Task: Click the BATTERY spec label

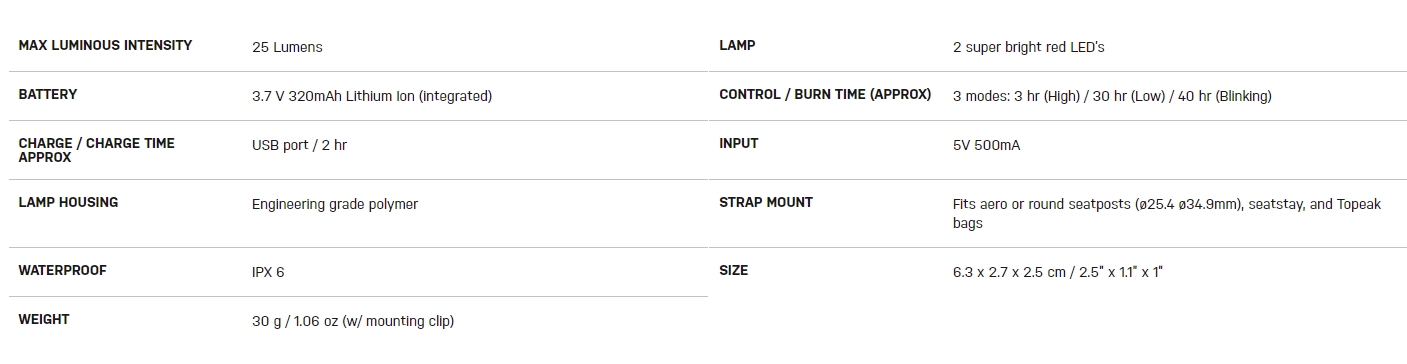Action: click(x=48, y=95)
